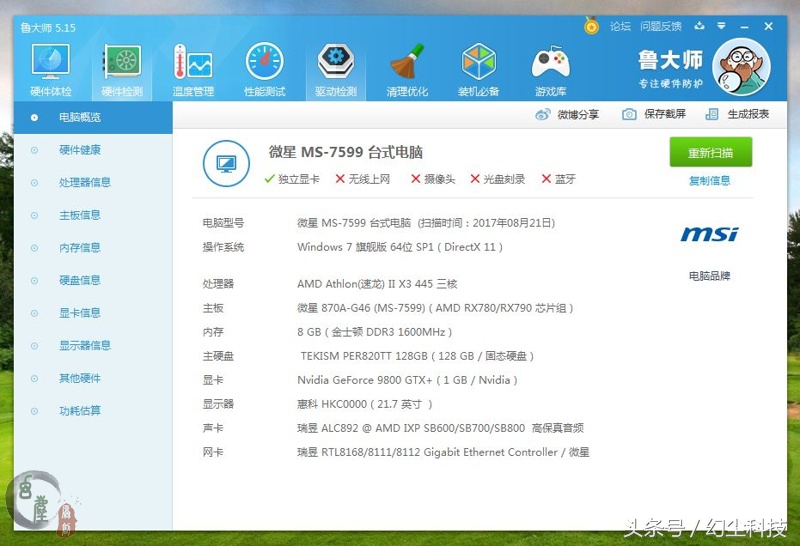Minimize the 鲁大师 window
Screen dimensions: 800x546
(x=745, y=27)
